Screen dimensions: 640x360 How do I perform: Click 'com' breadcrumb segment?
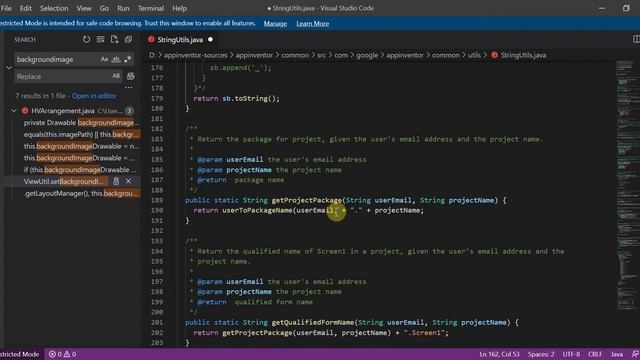pyautogui.click(x=341, y=55)
